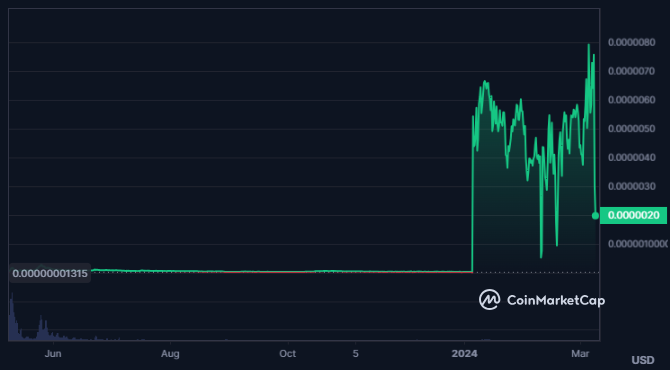Click the 0.0000050 y-axis label
The height and width of the screenshot is (370, 670).
coord(631,129)
